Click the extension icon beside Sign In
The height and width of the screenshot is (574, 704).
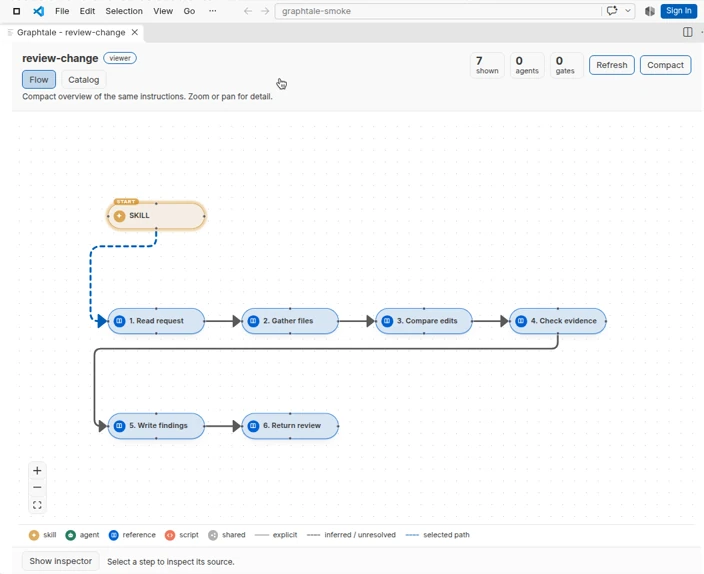pyautogui.click(x=649, y=11)
